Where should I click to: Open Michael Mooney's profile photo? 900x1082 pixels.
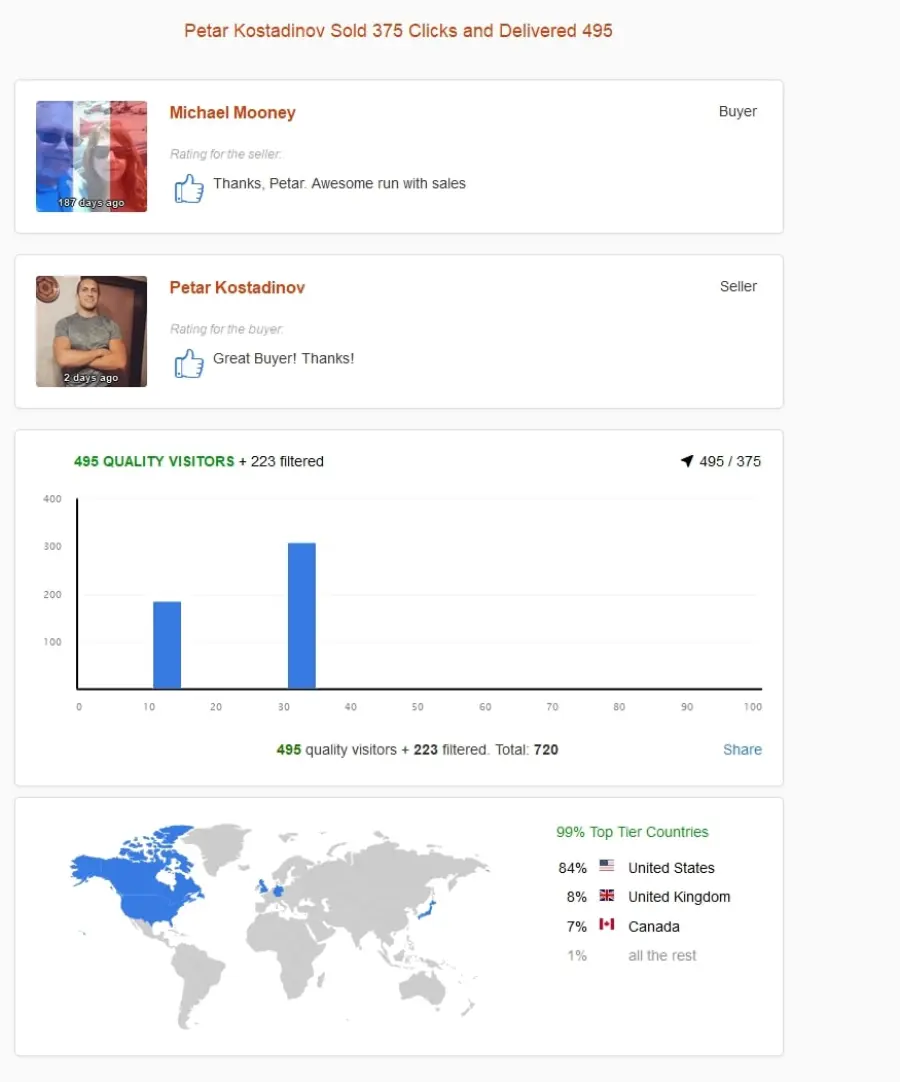(x=91, y=157)
